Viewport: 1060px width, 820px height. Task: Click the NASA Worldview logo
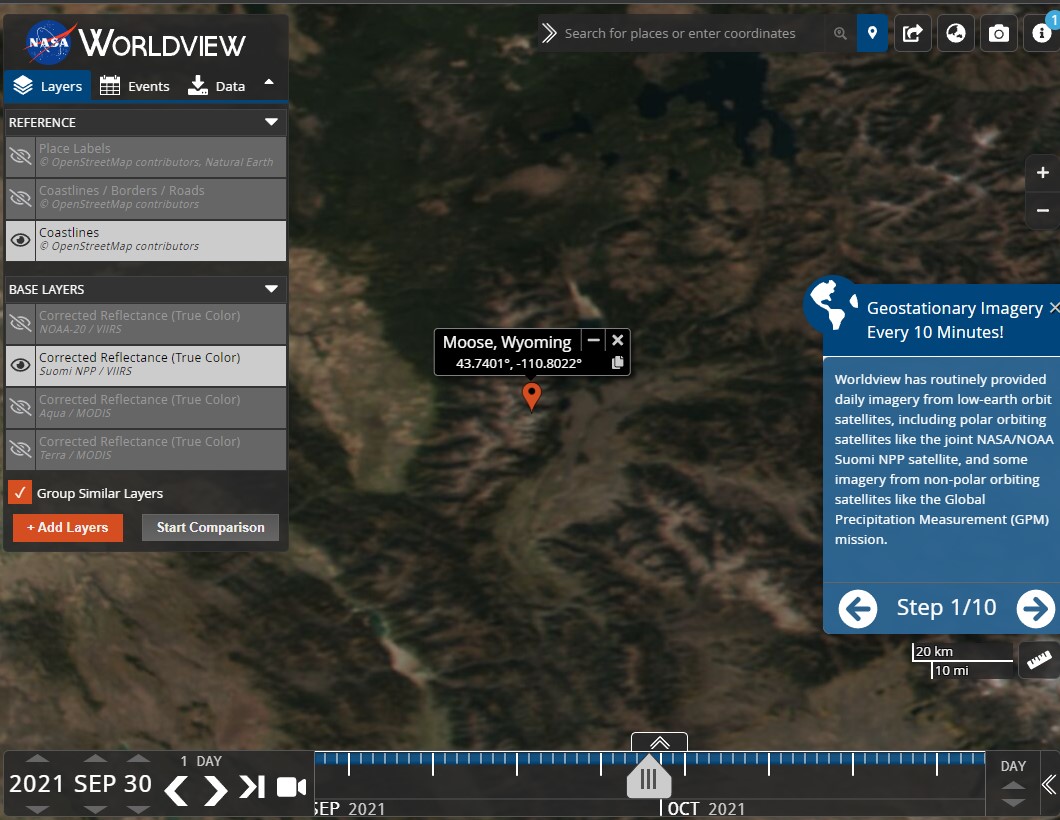pos(135,42)
